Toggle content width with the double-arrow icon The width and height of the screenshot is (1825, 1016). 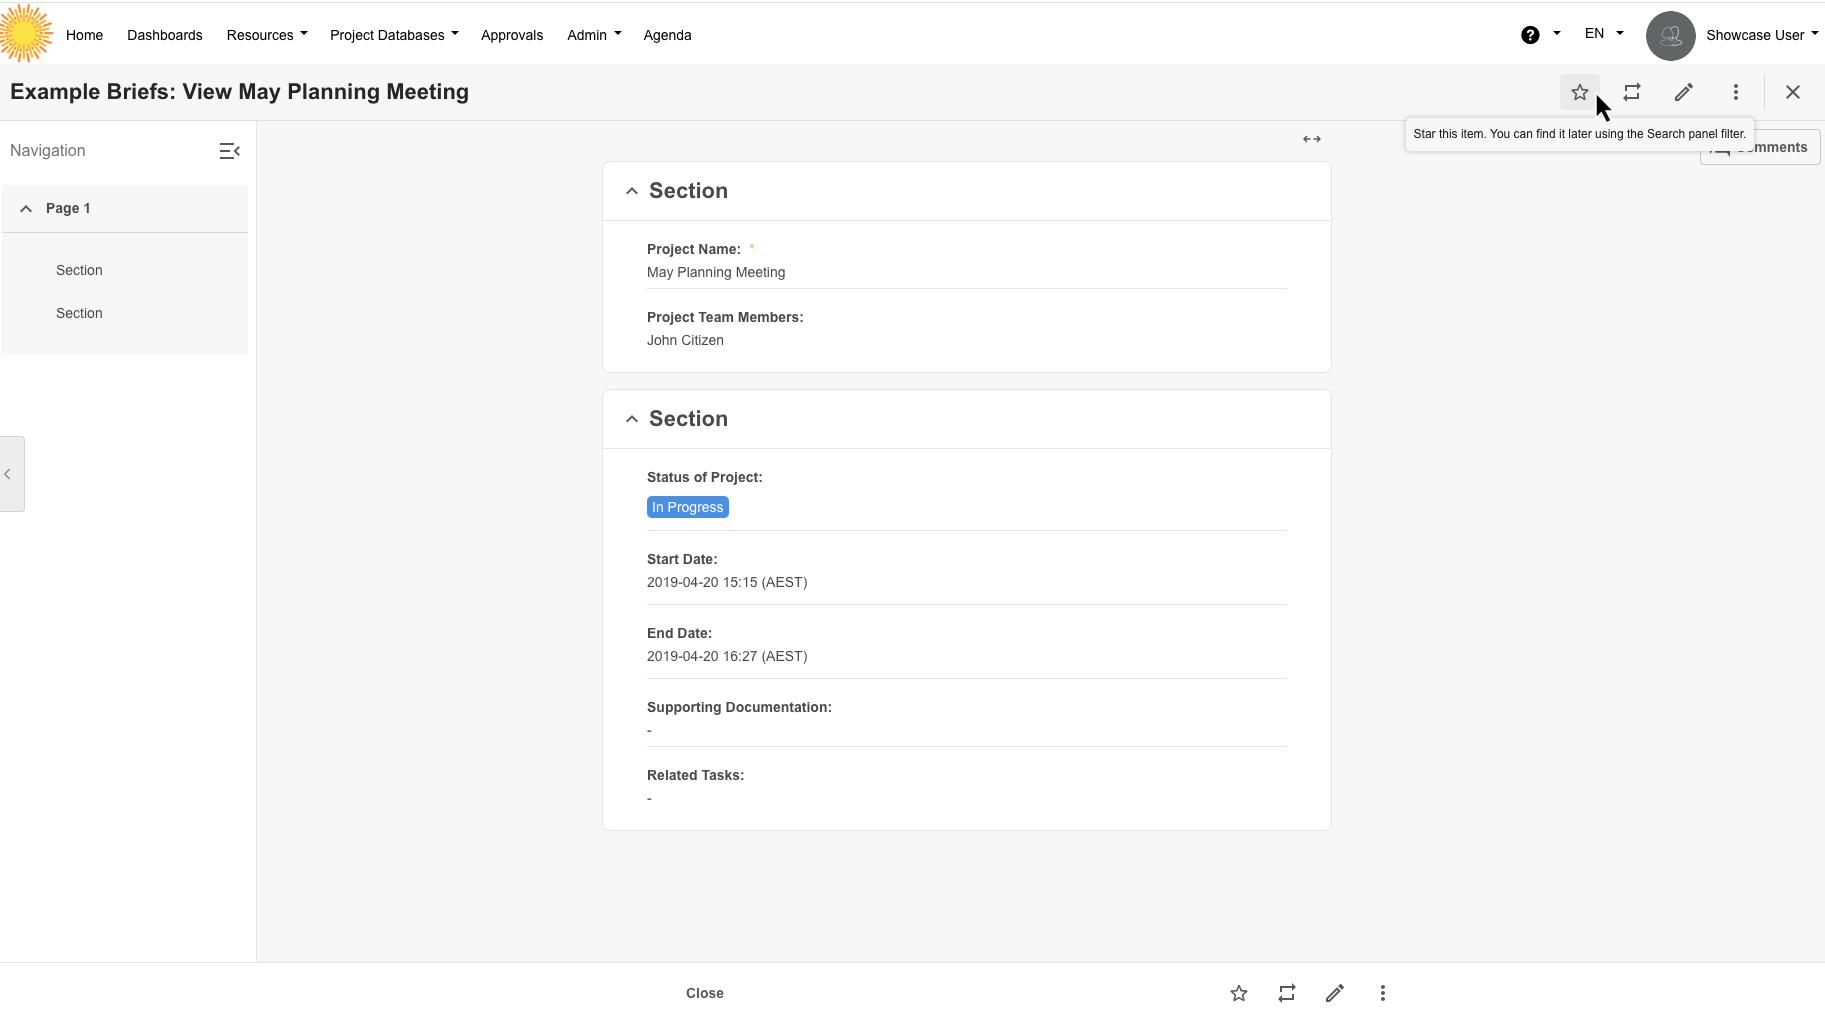[1311, 139]
